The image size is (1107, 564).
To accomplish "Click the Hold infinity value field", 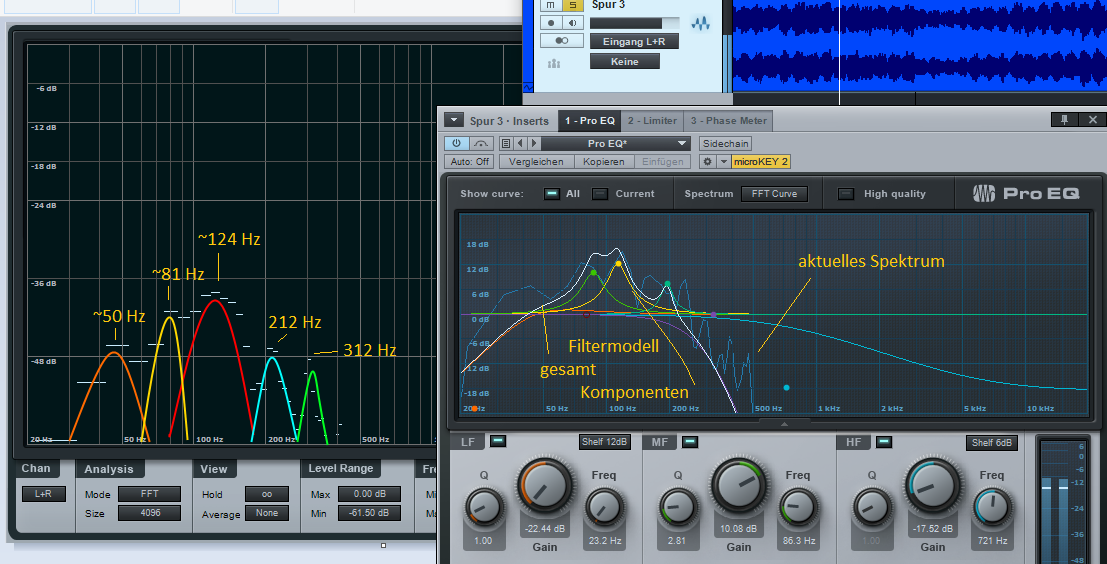I will click(x=267, y=494).
